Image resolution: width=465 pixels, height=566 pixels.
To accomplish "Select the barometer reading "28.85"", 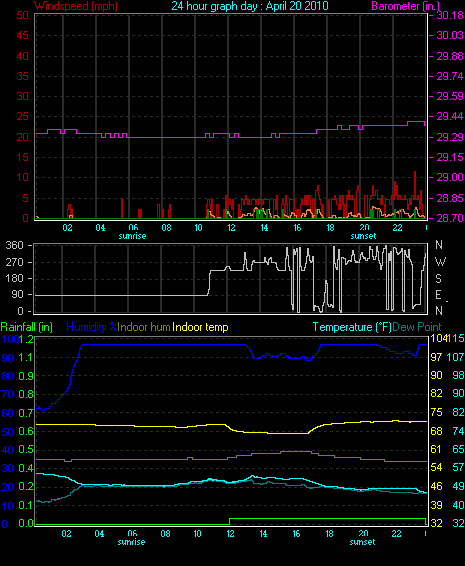I will 450,198.
